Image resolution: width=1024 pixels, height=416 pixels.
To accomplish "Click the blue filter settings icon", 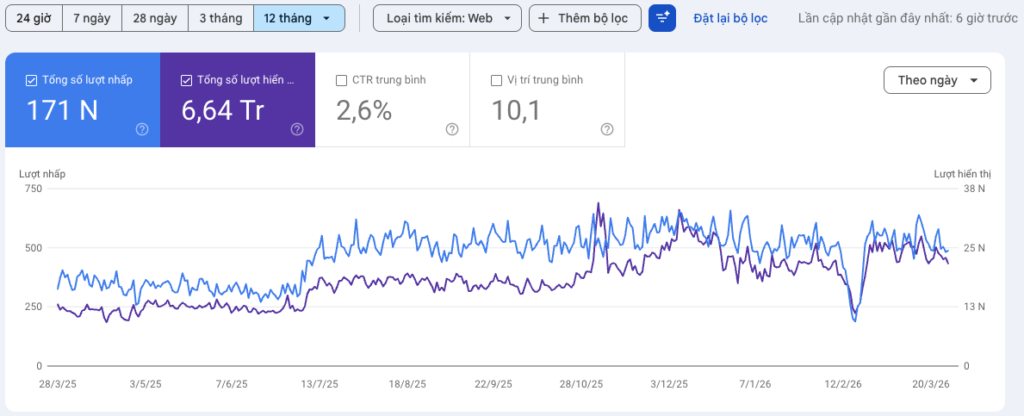I will [662, 18].
